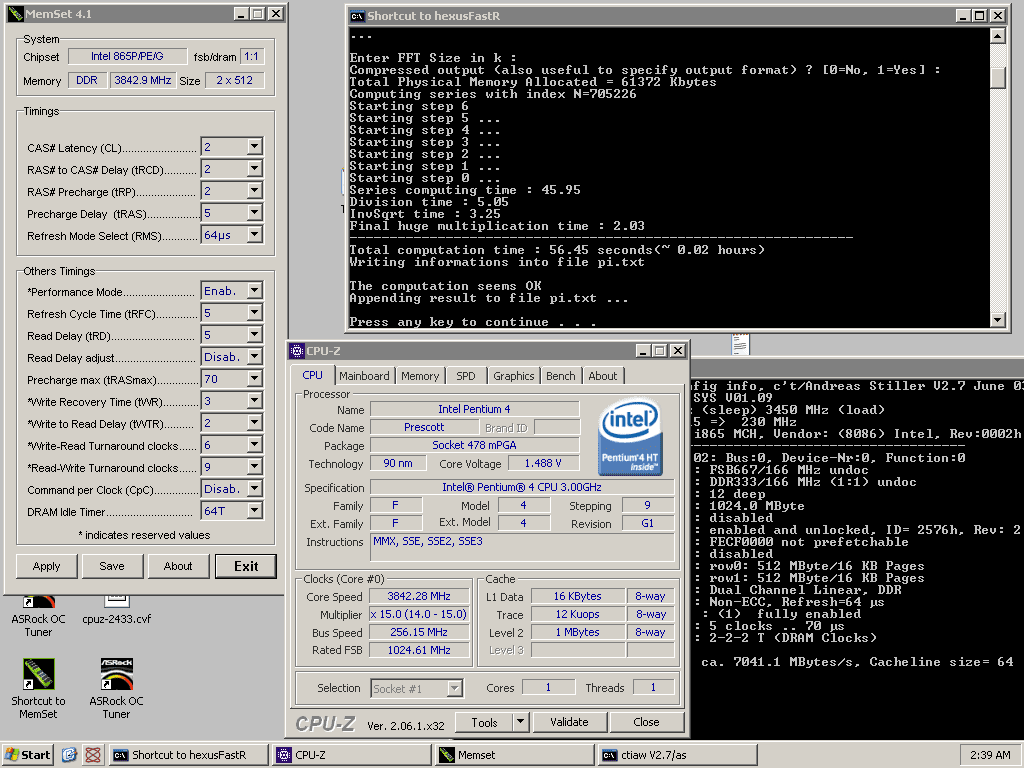
Task: Click hexusFastR console scroll up arrow
Action: pyautogui.click(x=997, y=36)
